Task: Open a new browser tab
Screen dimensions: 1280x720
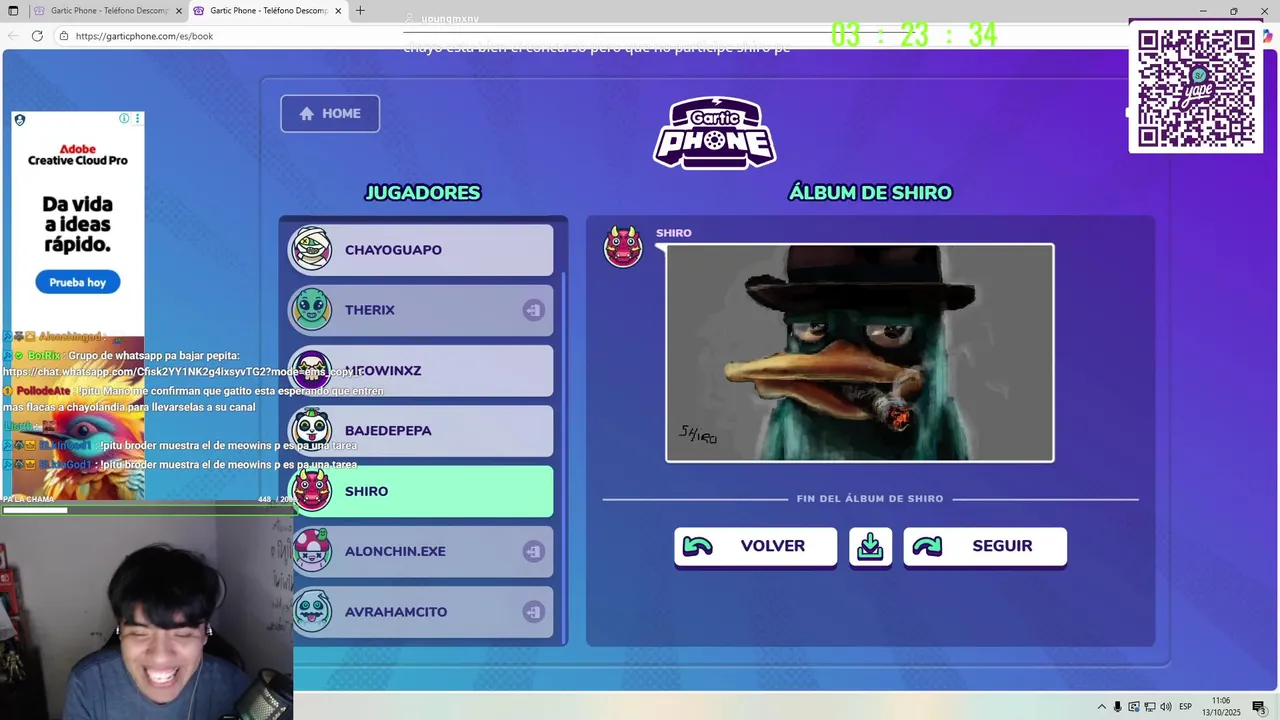Action: [x=360, y=11]
